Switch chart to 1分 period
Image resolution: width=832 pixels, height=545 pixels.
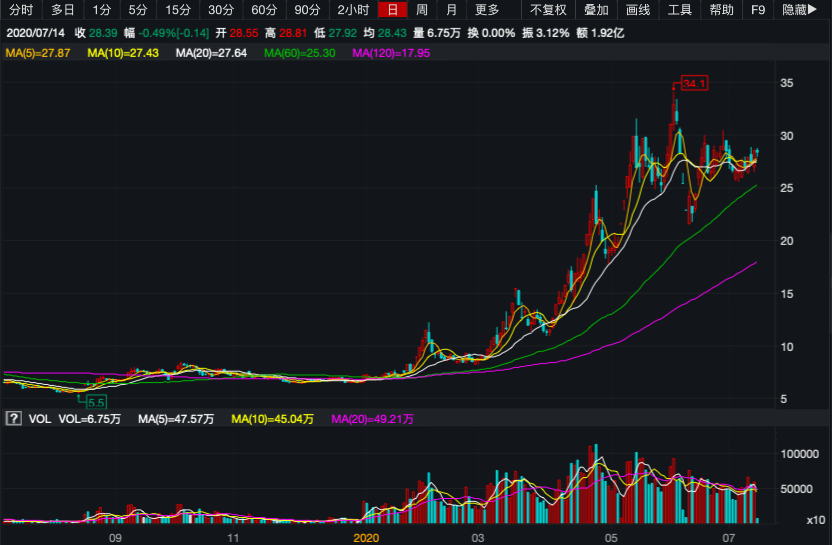coord(102,10)
